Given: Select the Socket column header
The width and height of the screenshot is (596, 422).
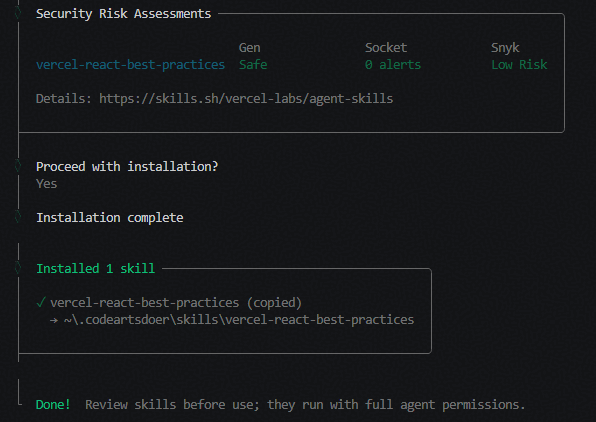Looking at the screenshot, I should tap(386, 48).
